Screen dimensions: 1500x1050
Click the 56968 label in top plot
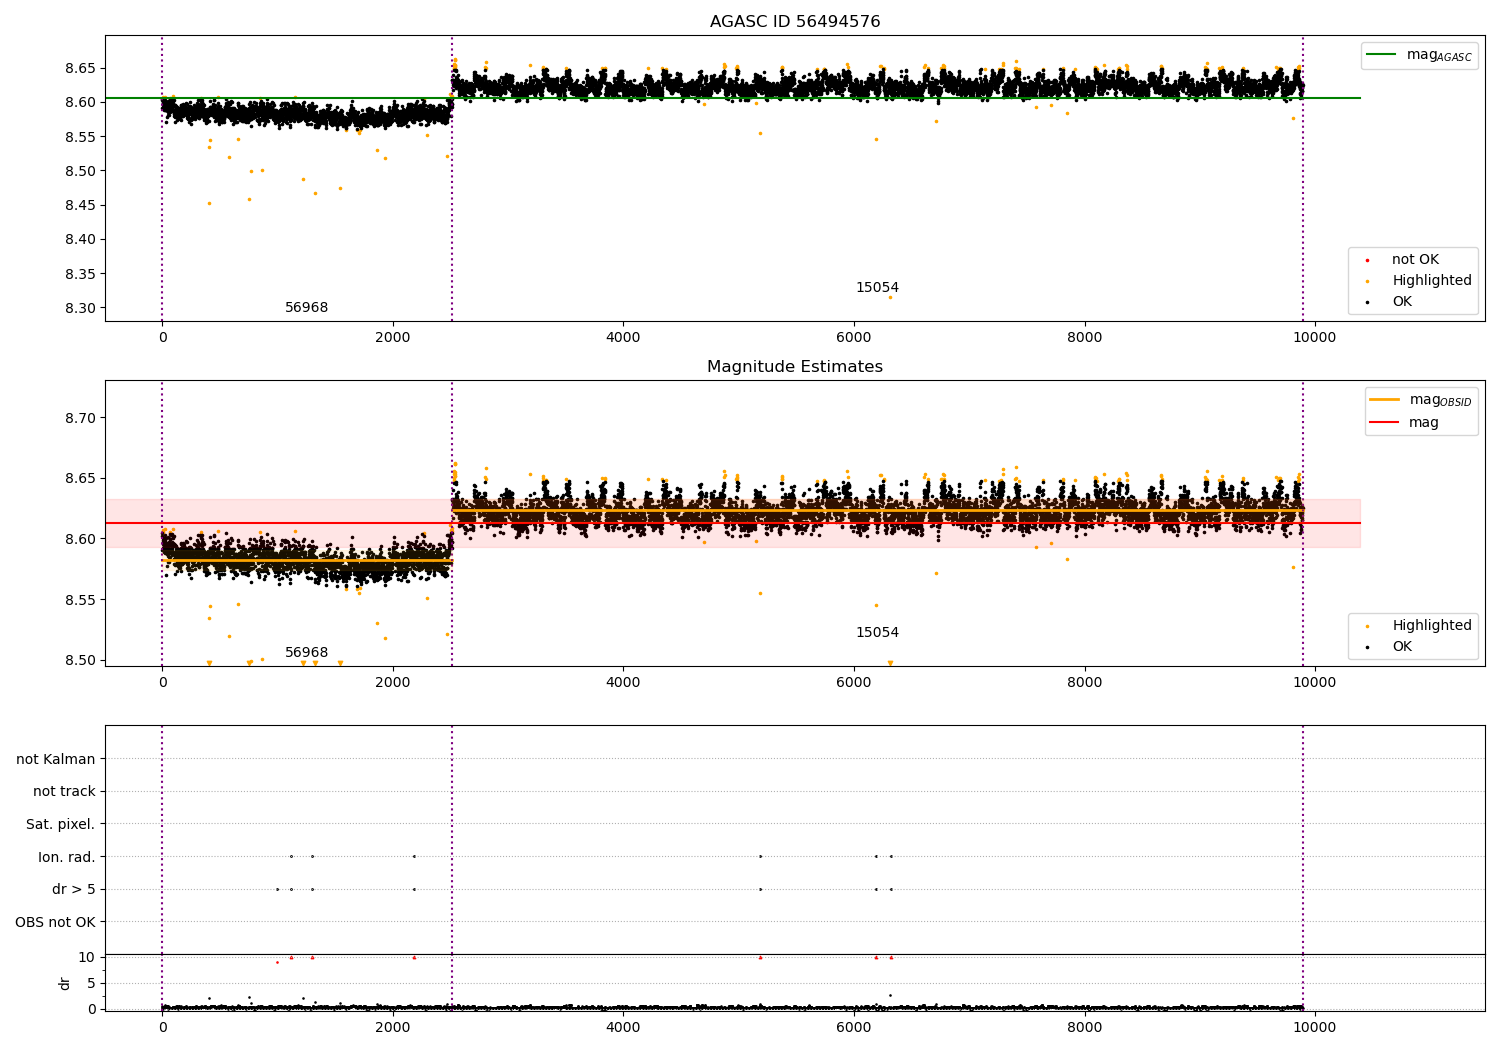(307, 308)
